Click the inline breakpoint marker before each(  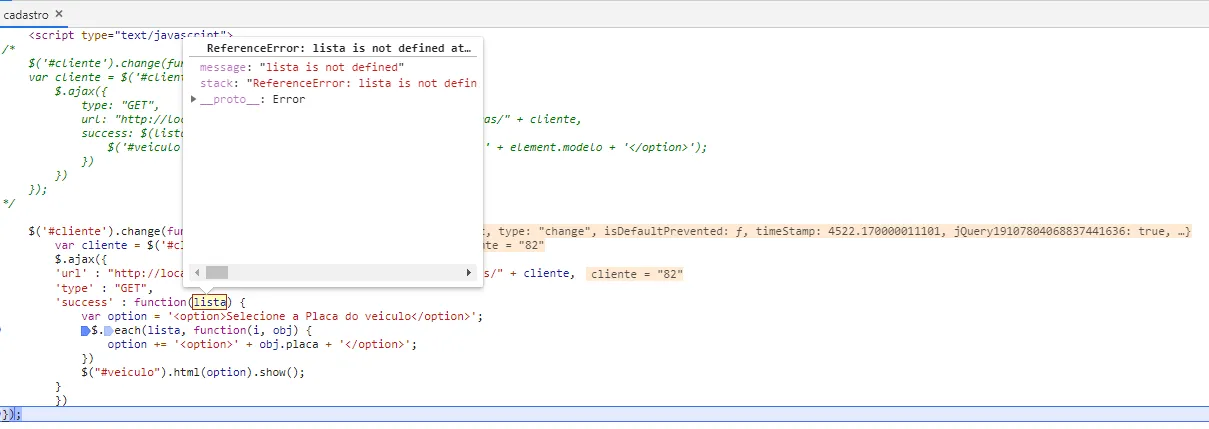pos(108,330)
